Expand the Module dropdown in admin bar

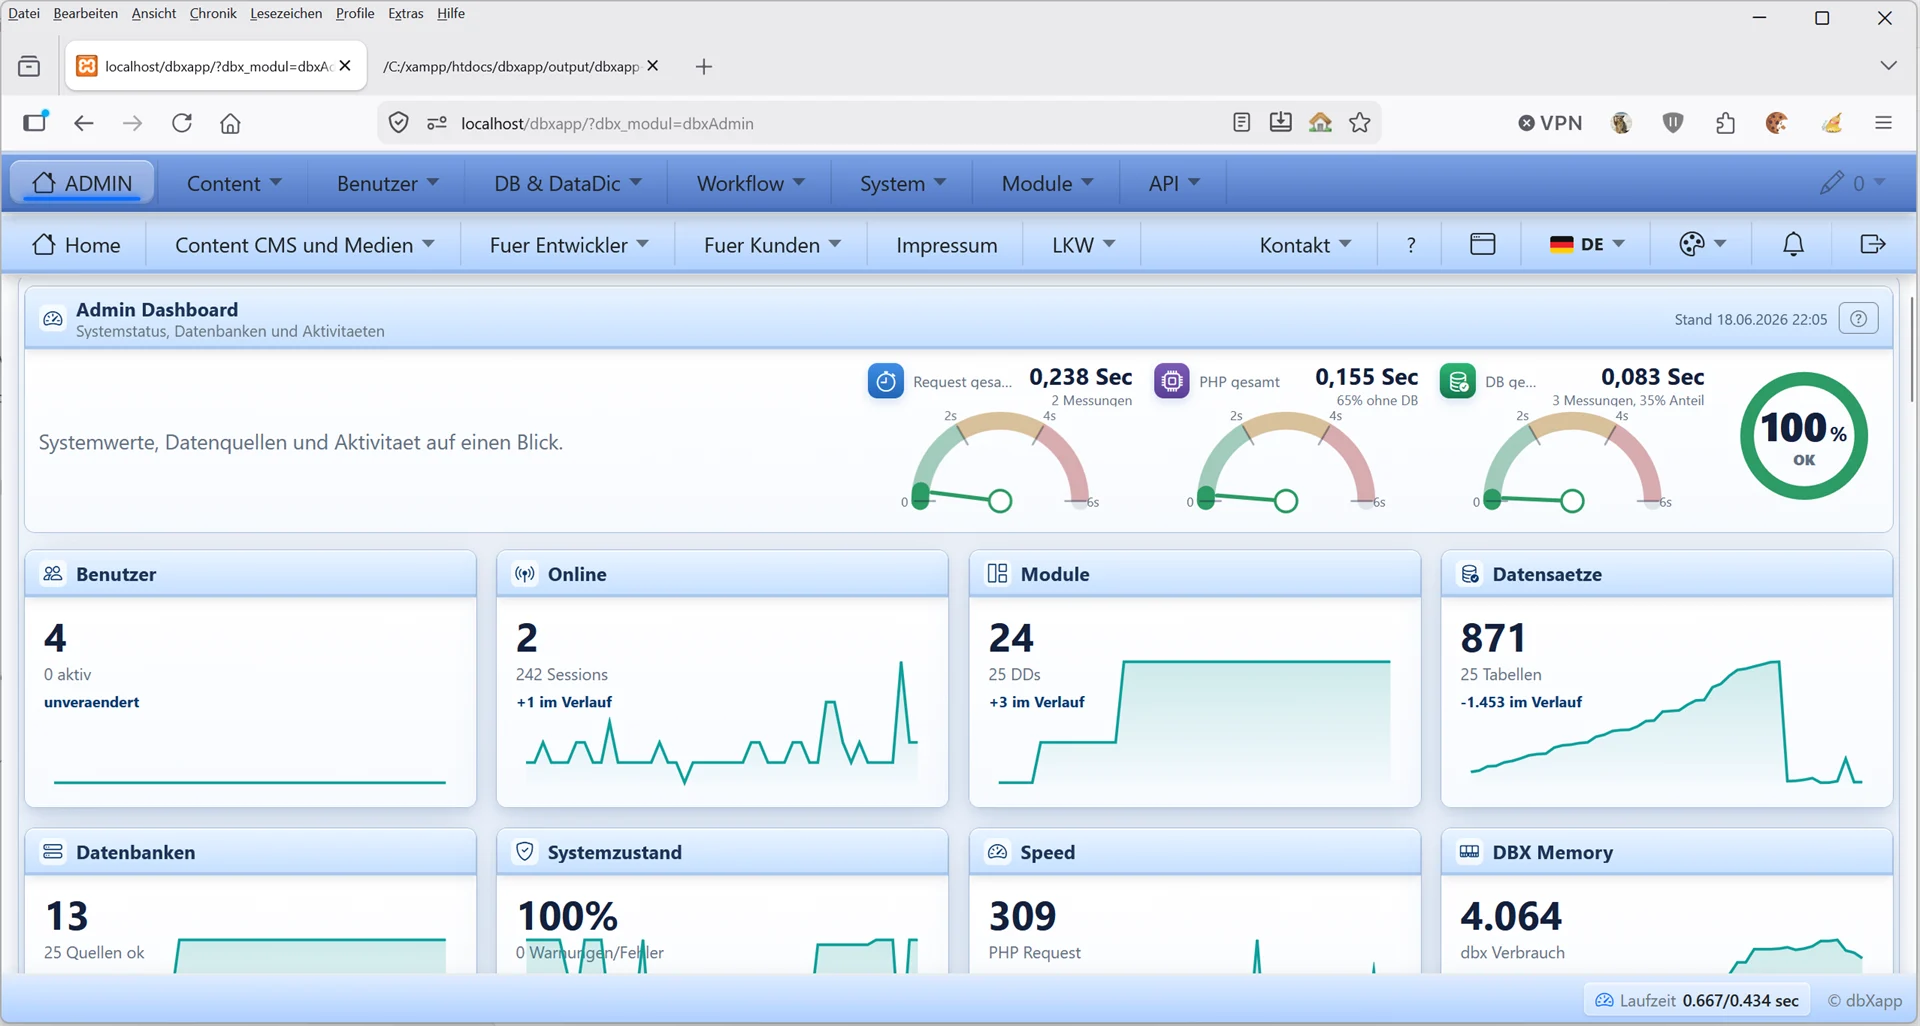pos(1047,183)
